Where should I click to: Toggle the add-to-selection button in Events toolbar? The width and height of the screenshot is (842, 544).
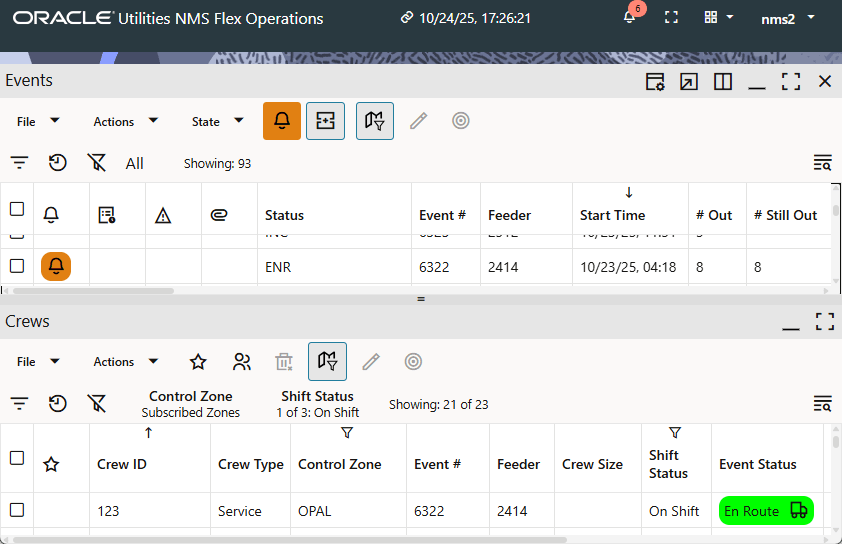click(x=325, y=121)
